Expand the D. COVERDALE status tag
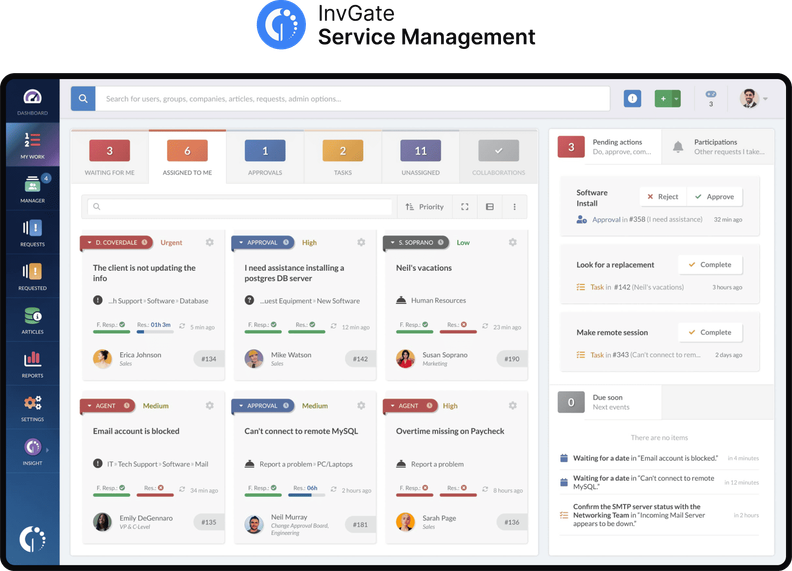Viewport: 792px width, 571px height. [x=116, y=243]
